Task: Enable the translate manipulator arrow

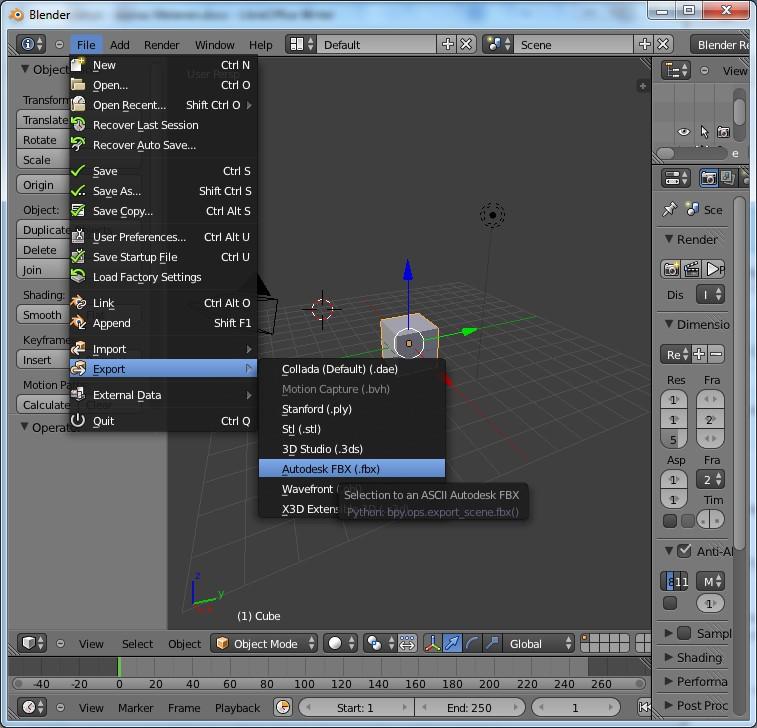Action: (x=452, y=643)
